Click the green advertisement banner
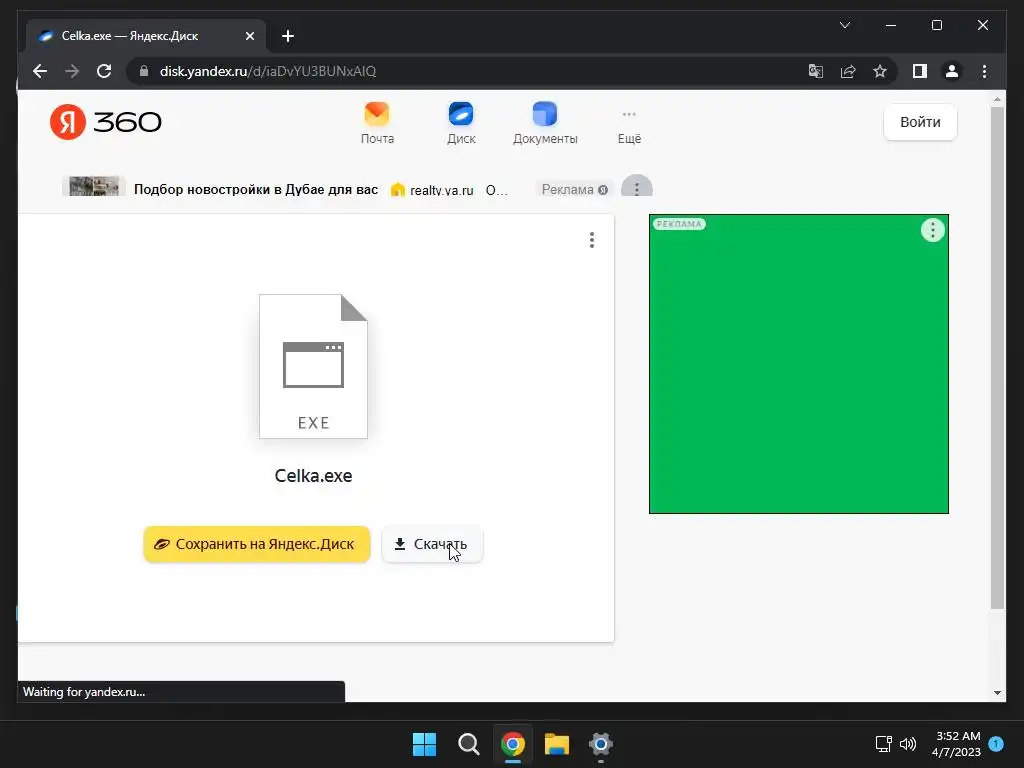This screenshot has width=1024, height=768. click(x=799, y=364)
